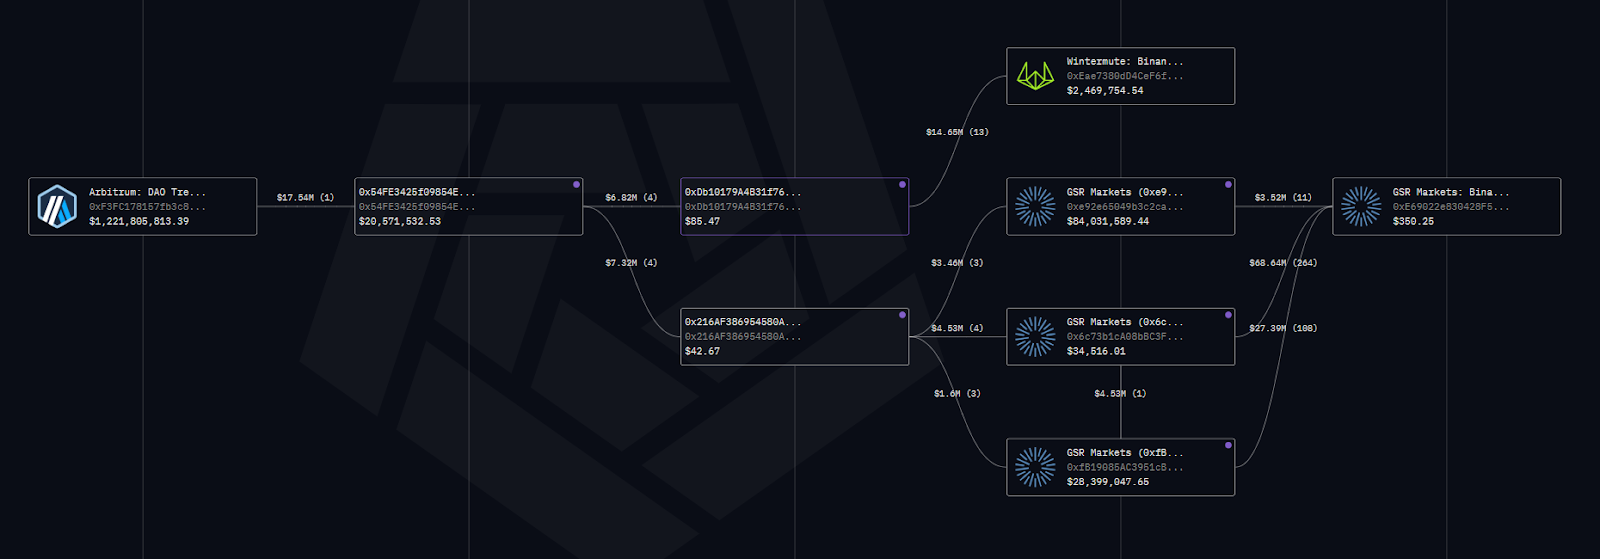Open the Wintermute: Binan... node title
The width and height of the screenshot is (1600, 559).
pos(1124,62)
